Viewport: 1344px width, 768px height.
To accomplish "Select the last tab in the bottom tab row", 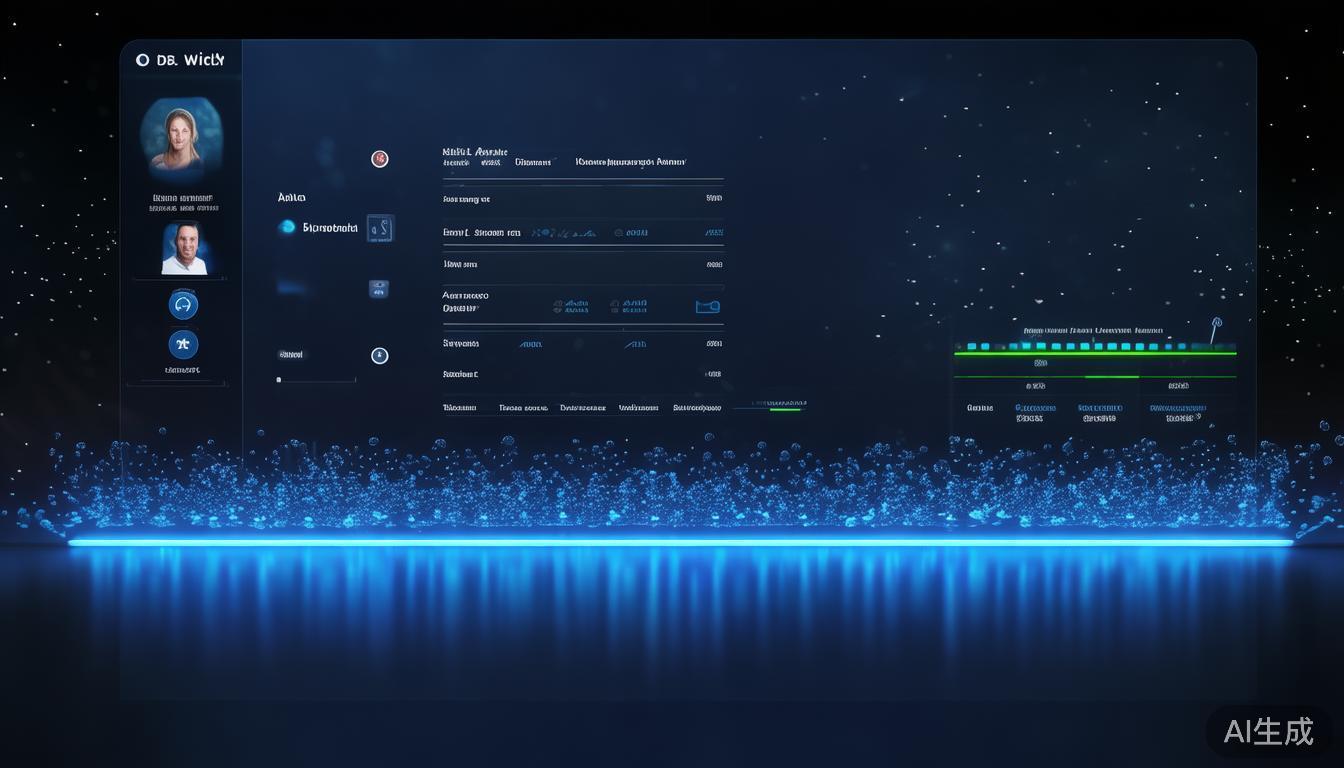I will (x=697, y=408).
